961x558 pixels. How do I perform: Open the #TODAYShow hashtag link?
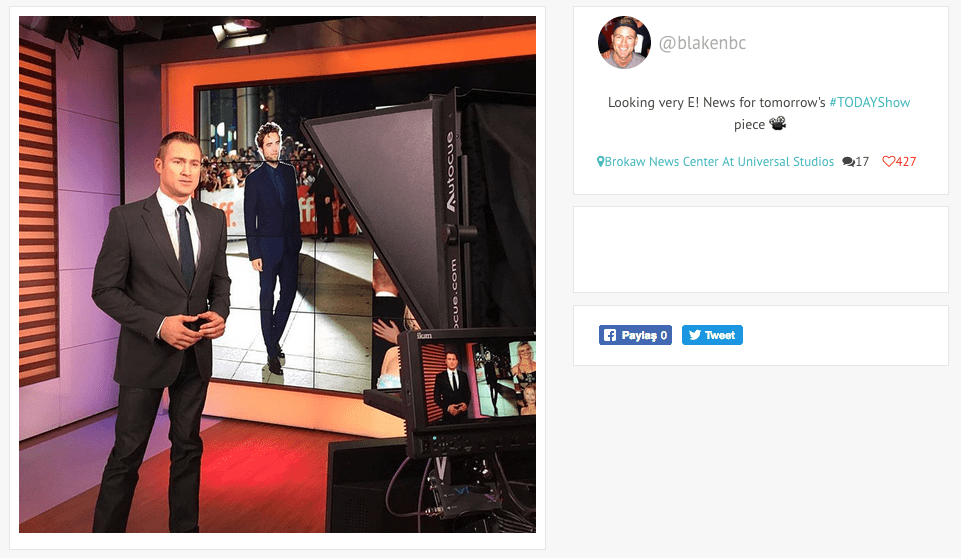click(x=869, y=102)
